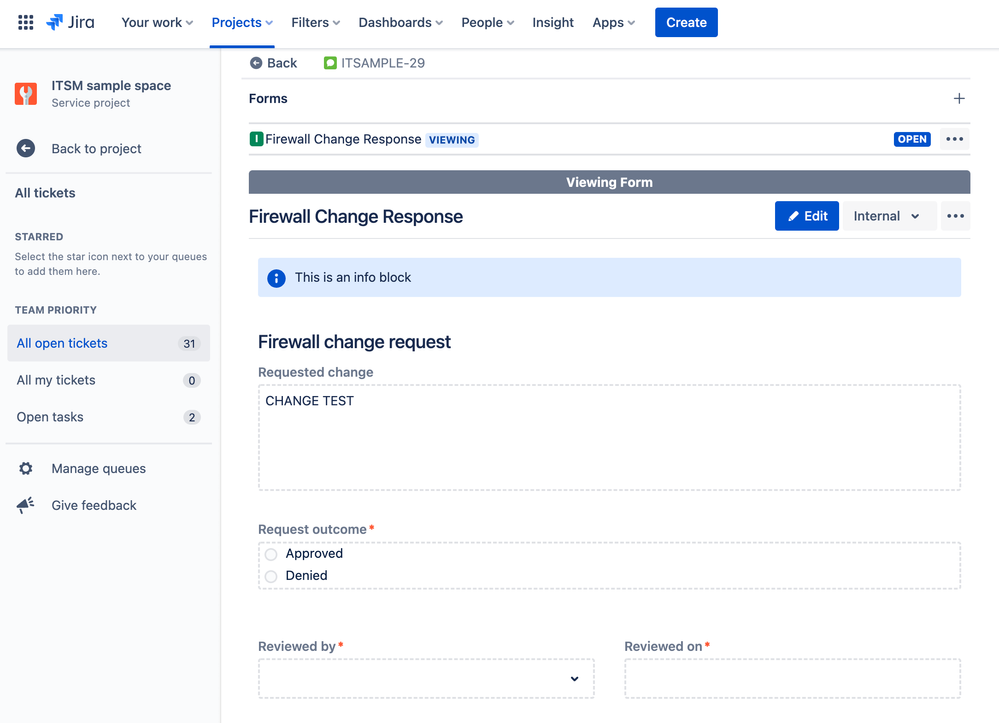
Task: Click the green form icon beside Firewall Change Response
Action: (x=256, y=139)
